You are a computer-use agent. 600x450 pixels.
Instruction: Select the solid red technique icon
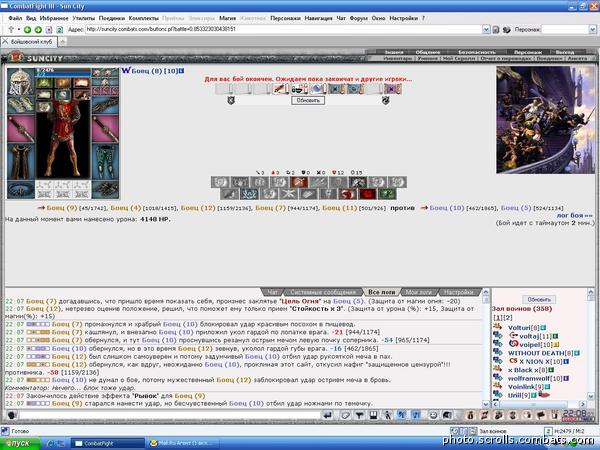[x=367, y=194]
